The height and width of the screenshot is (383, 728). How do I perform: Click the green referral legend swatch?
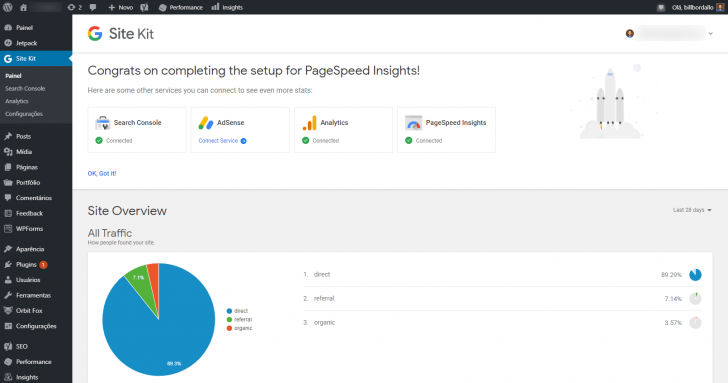pos(229,319)
